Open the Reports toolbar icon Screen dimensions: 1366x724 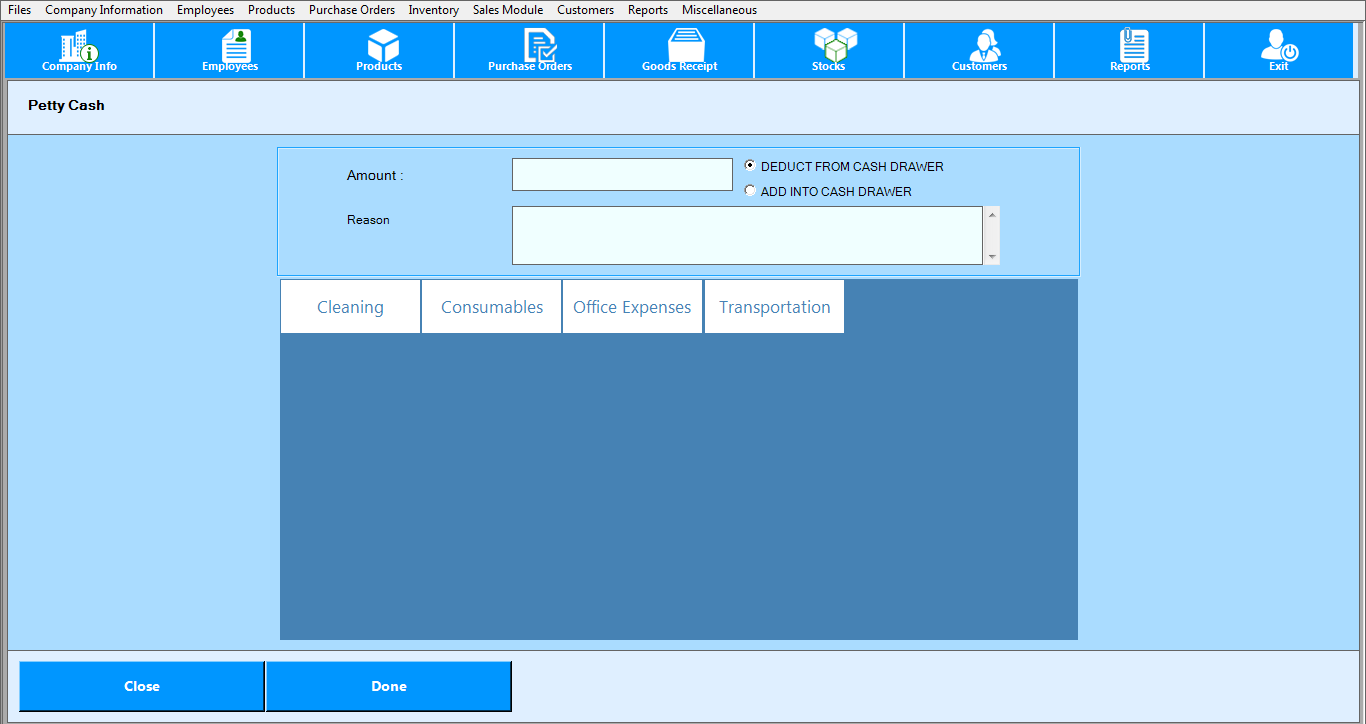(x=1130, y=48)
